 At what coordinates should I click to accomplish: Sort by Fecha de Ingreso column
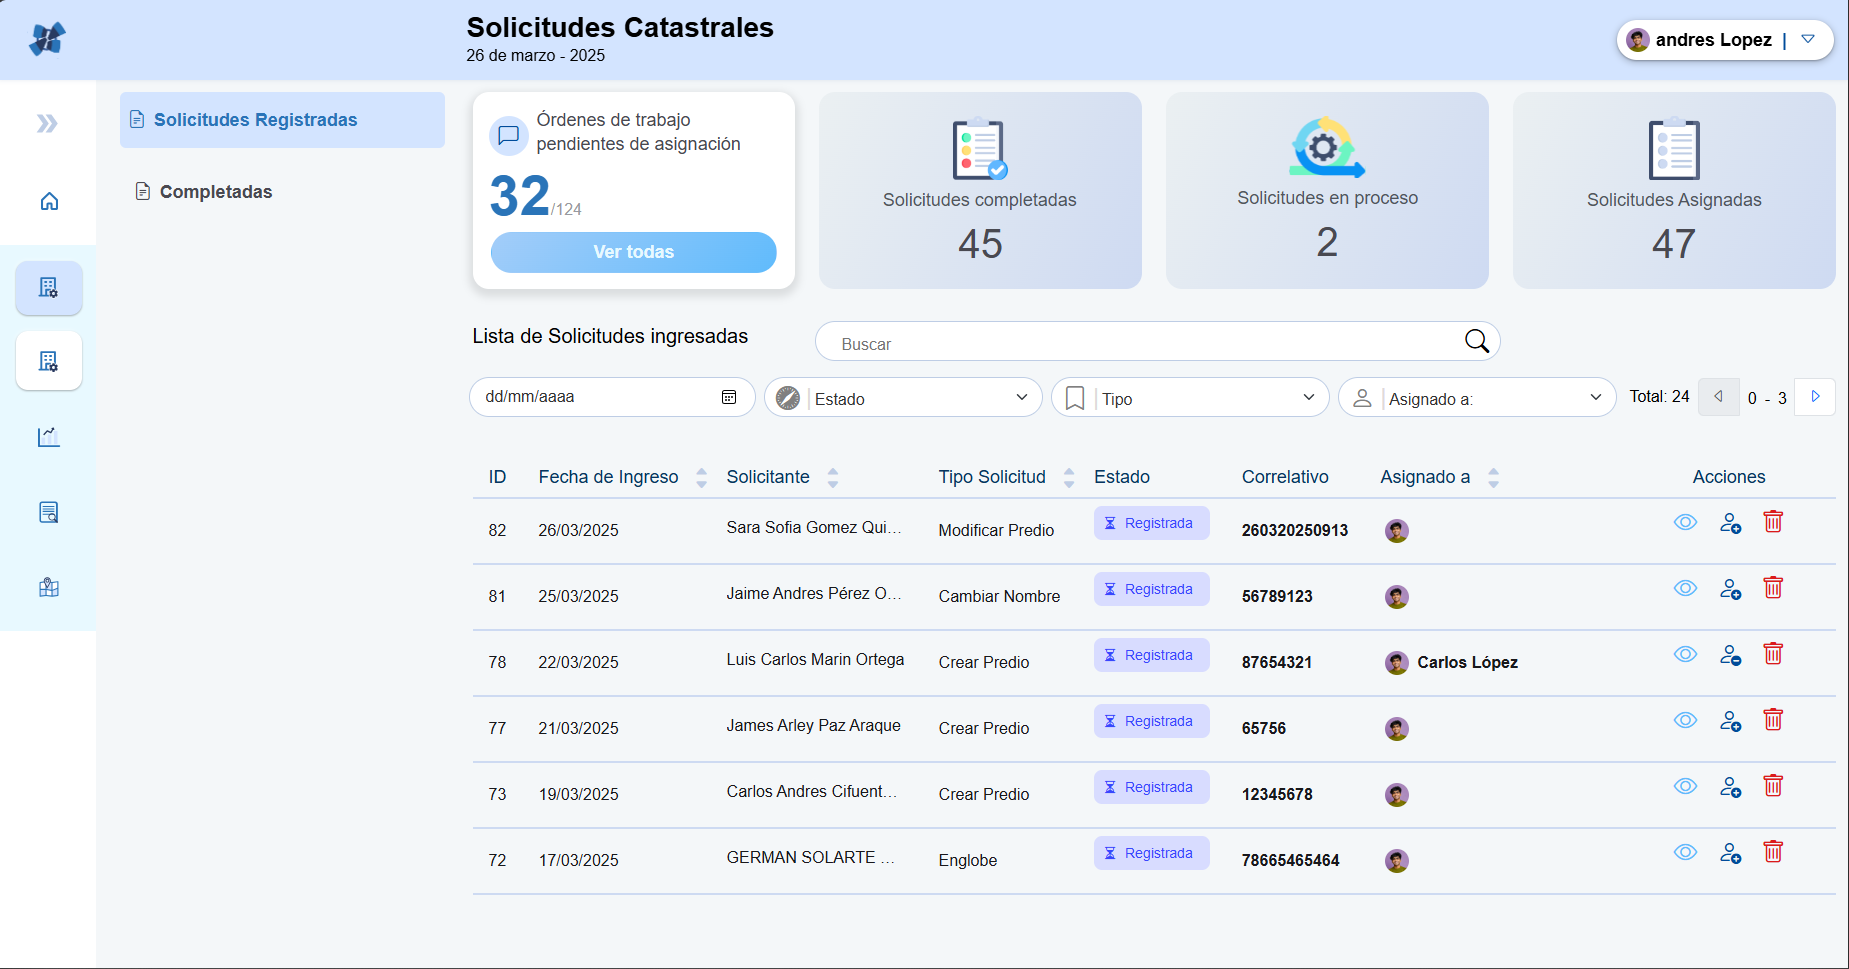pos(701,478)
